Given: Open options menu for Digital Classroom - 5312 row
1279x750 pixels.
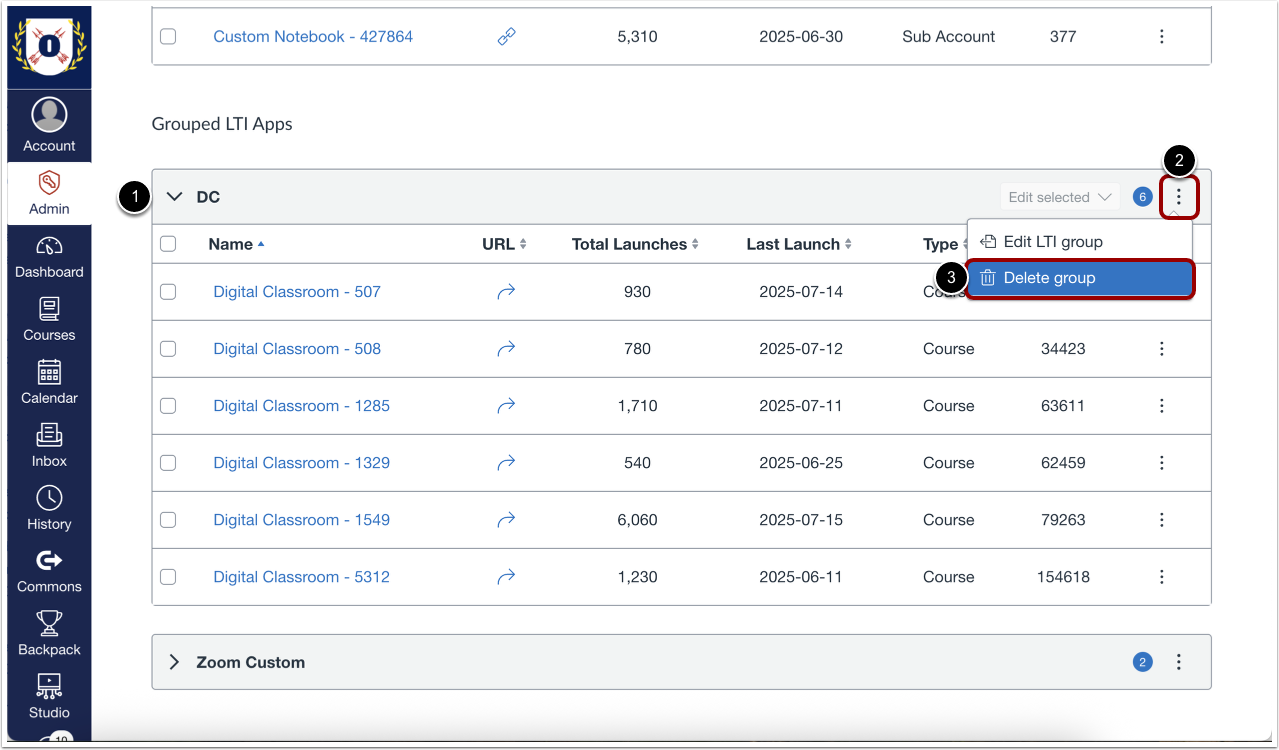Looking at the screenshot, I should coord(1161,577).
